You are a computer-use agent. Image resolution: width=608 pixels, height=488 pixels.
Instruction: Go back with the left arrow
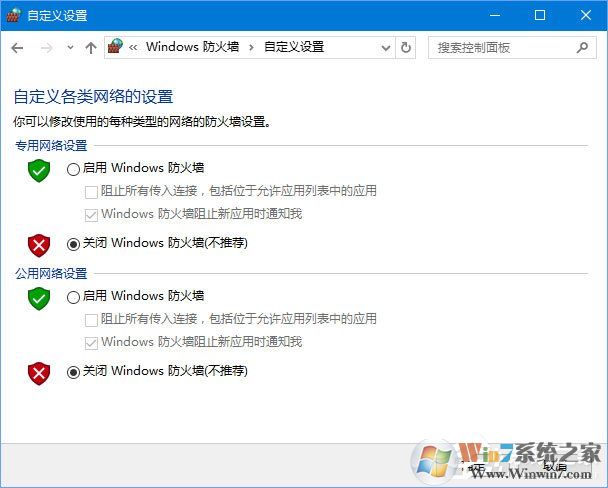point(17,48)
